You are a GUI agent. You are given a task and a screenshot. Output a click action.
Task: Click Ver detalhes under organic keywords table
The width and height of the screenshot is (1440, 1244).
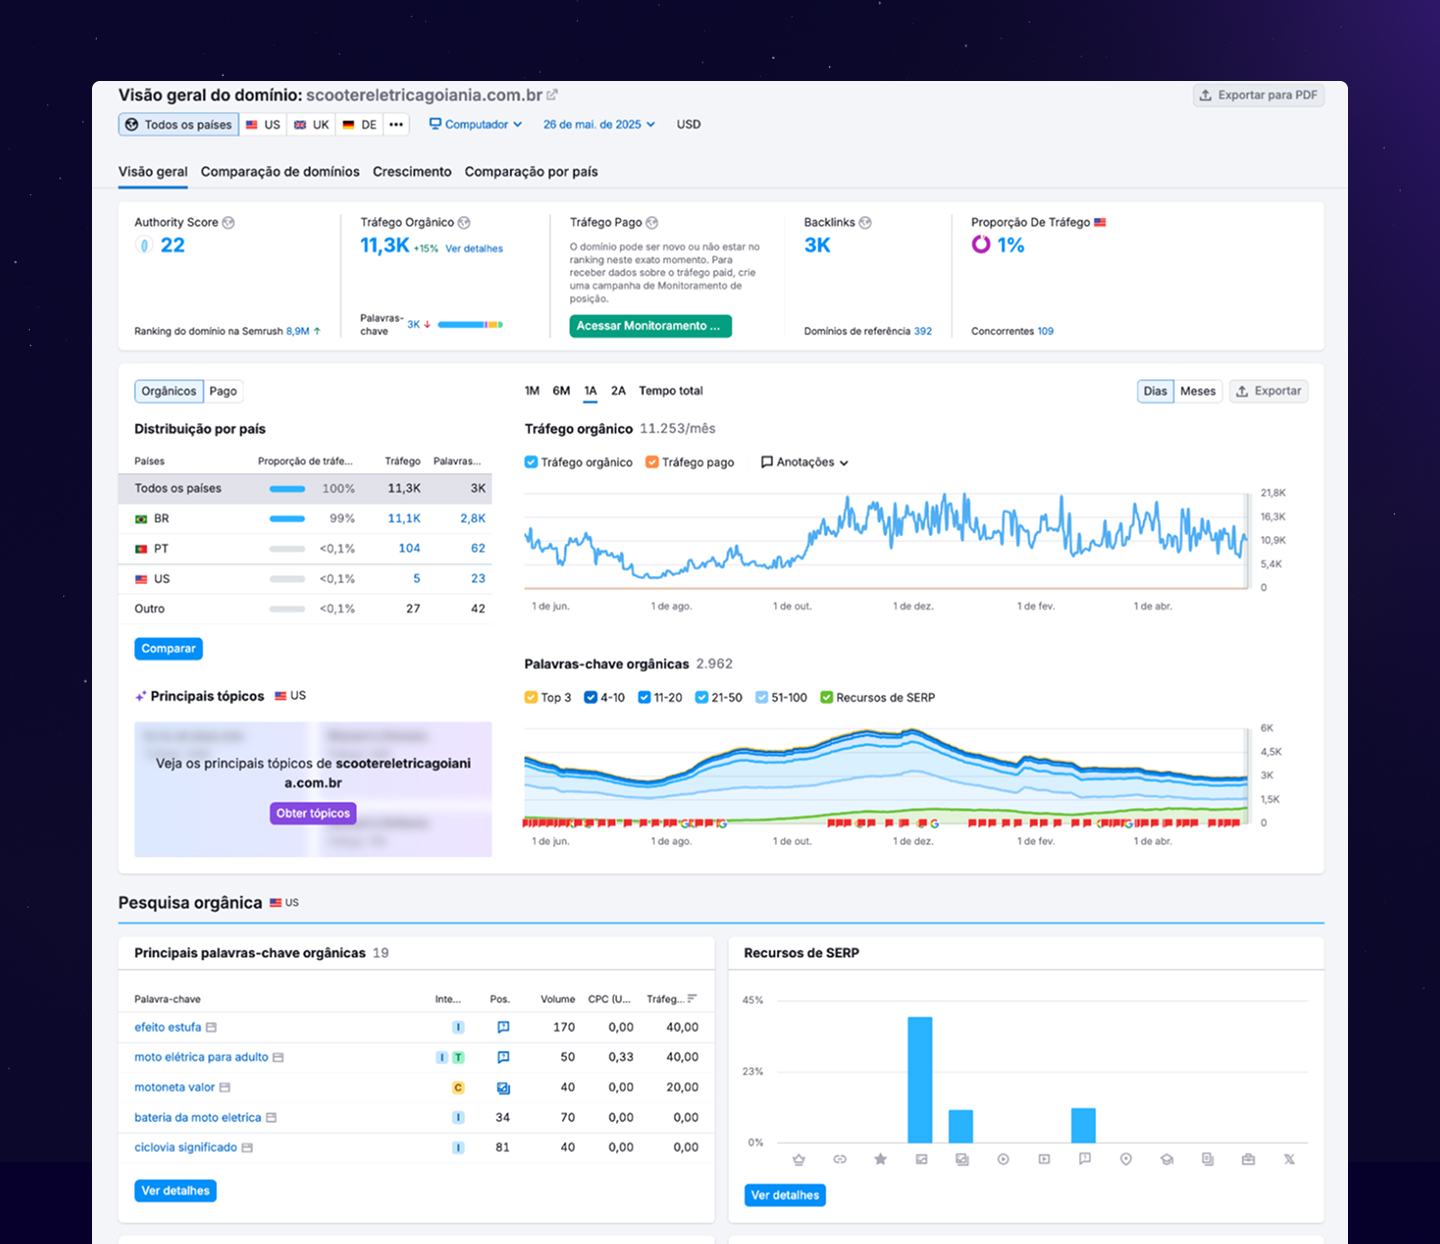pyautogui.click(x=175, y=1191)
